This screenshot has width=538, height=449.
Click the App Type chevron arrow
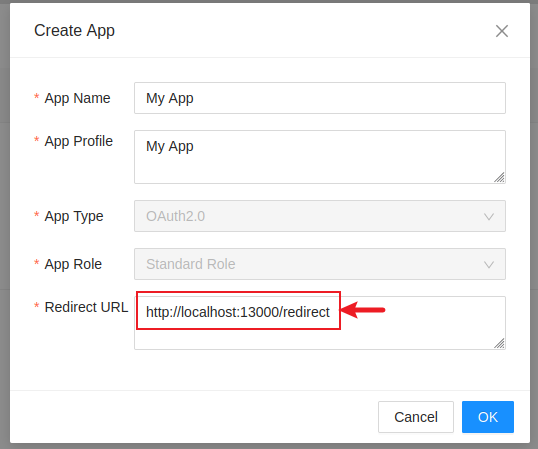489,216
